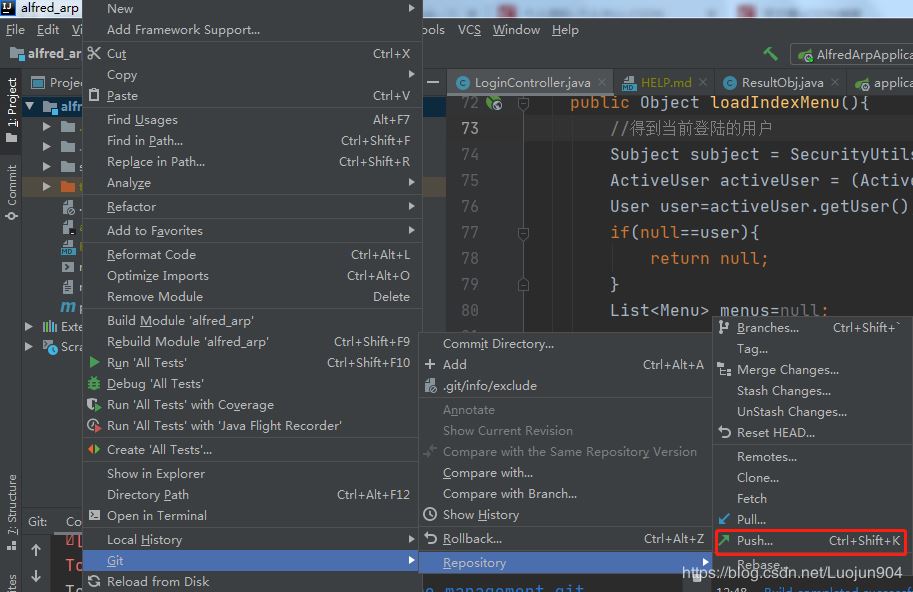Click the Show History clock icon
This screenshot has width=913, height=592.
(x=431, y=515)
